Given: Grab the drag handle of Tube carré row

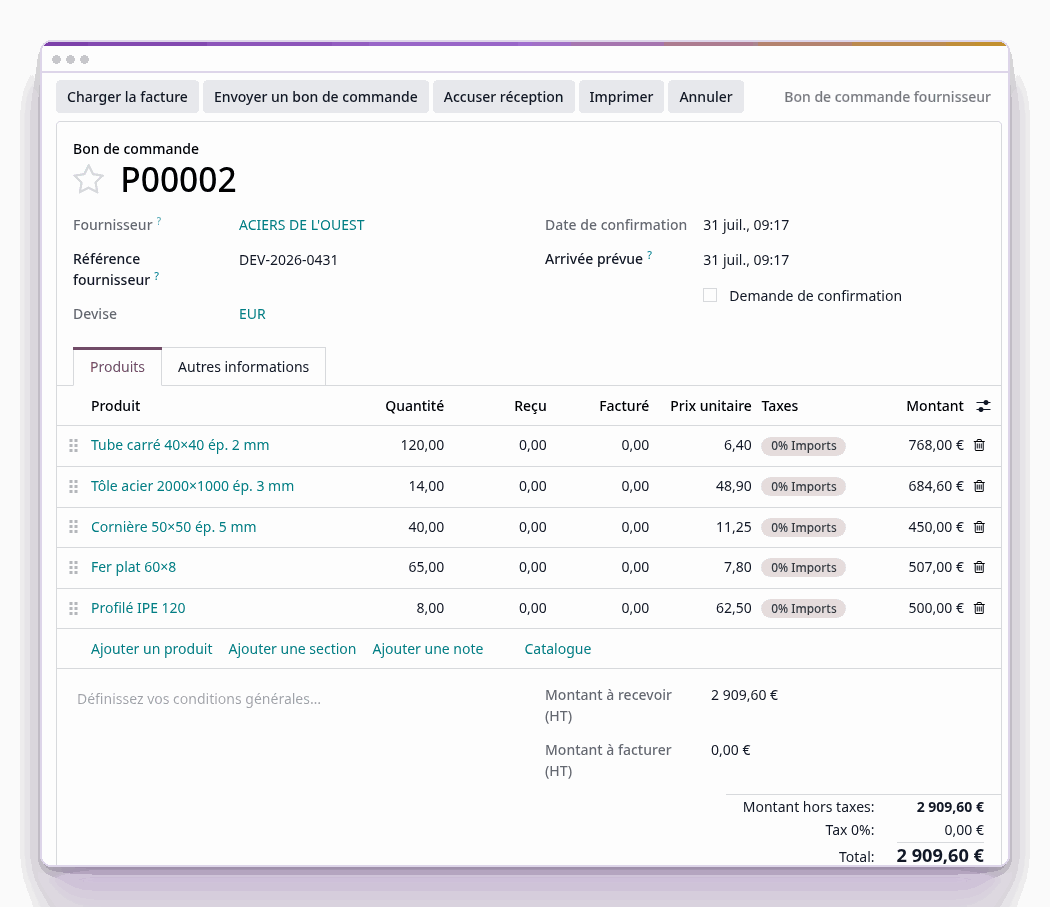Looking at the screenshot, I should point(74,445).
